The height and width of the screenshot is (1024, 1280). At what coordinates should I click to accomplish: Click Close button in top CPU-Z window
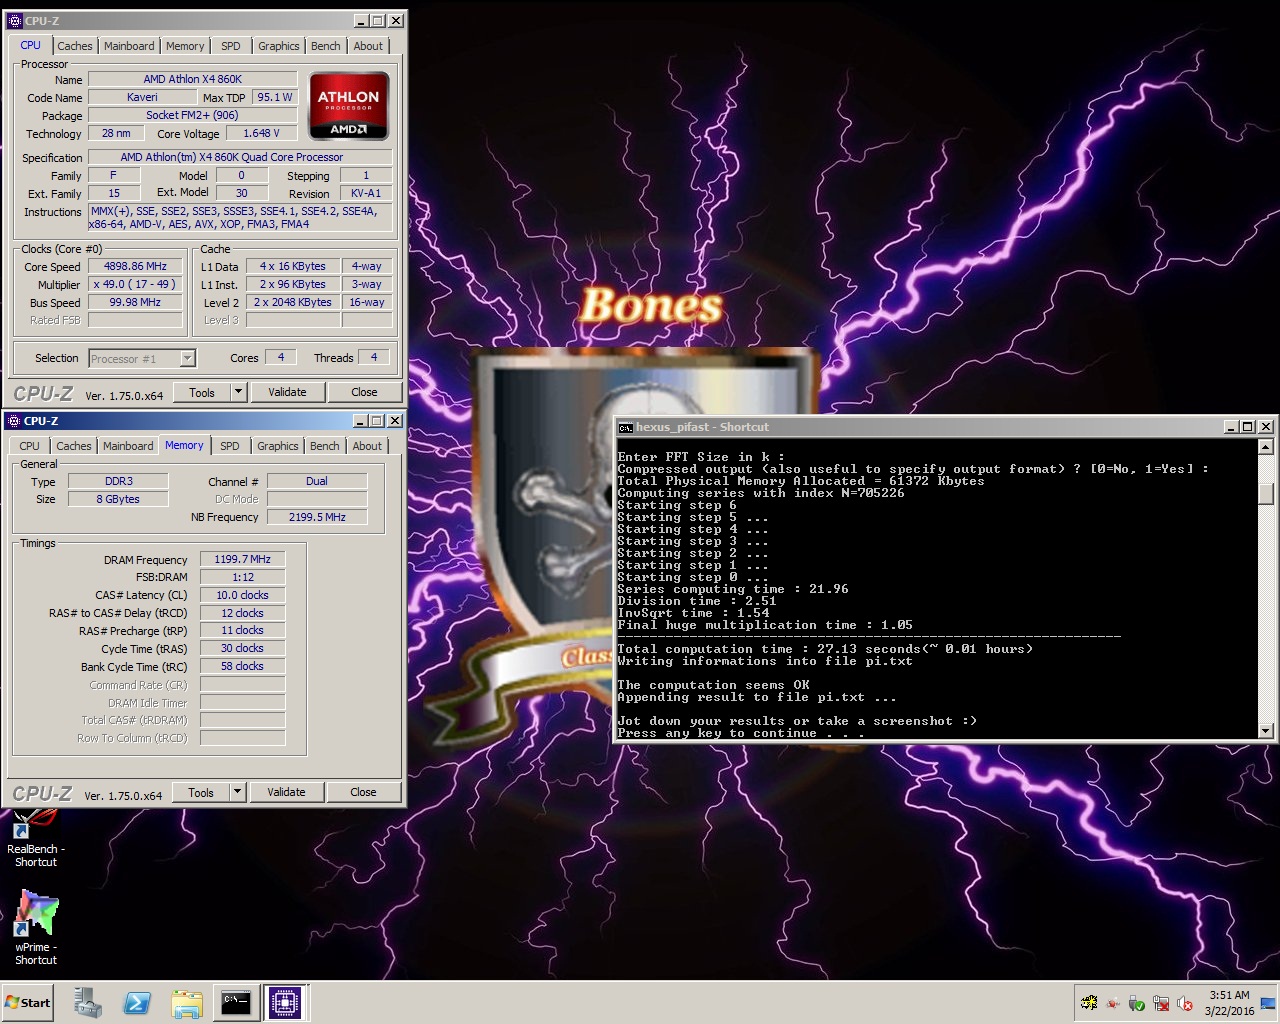point(364,392)
